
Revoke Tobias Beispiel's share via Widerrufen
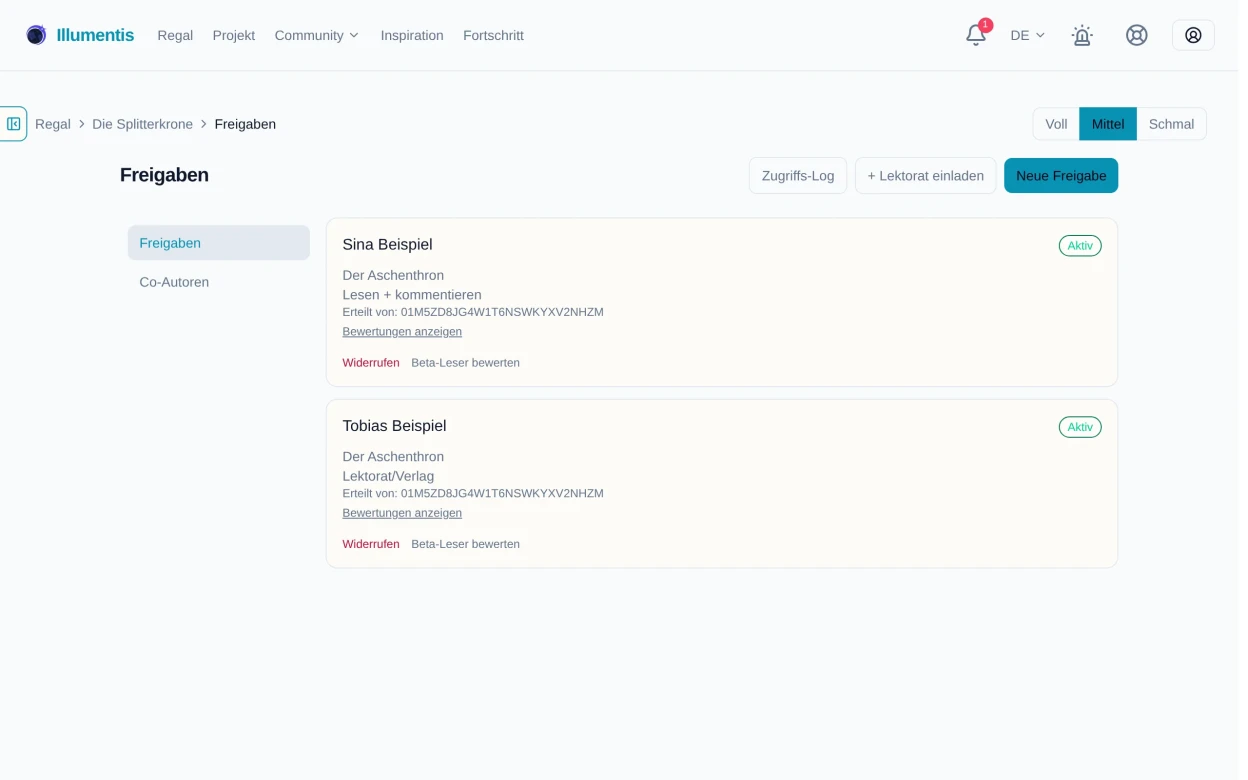pyautogui.click(x=371, y=544)
